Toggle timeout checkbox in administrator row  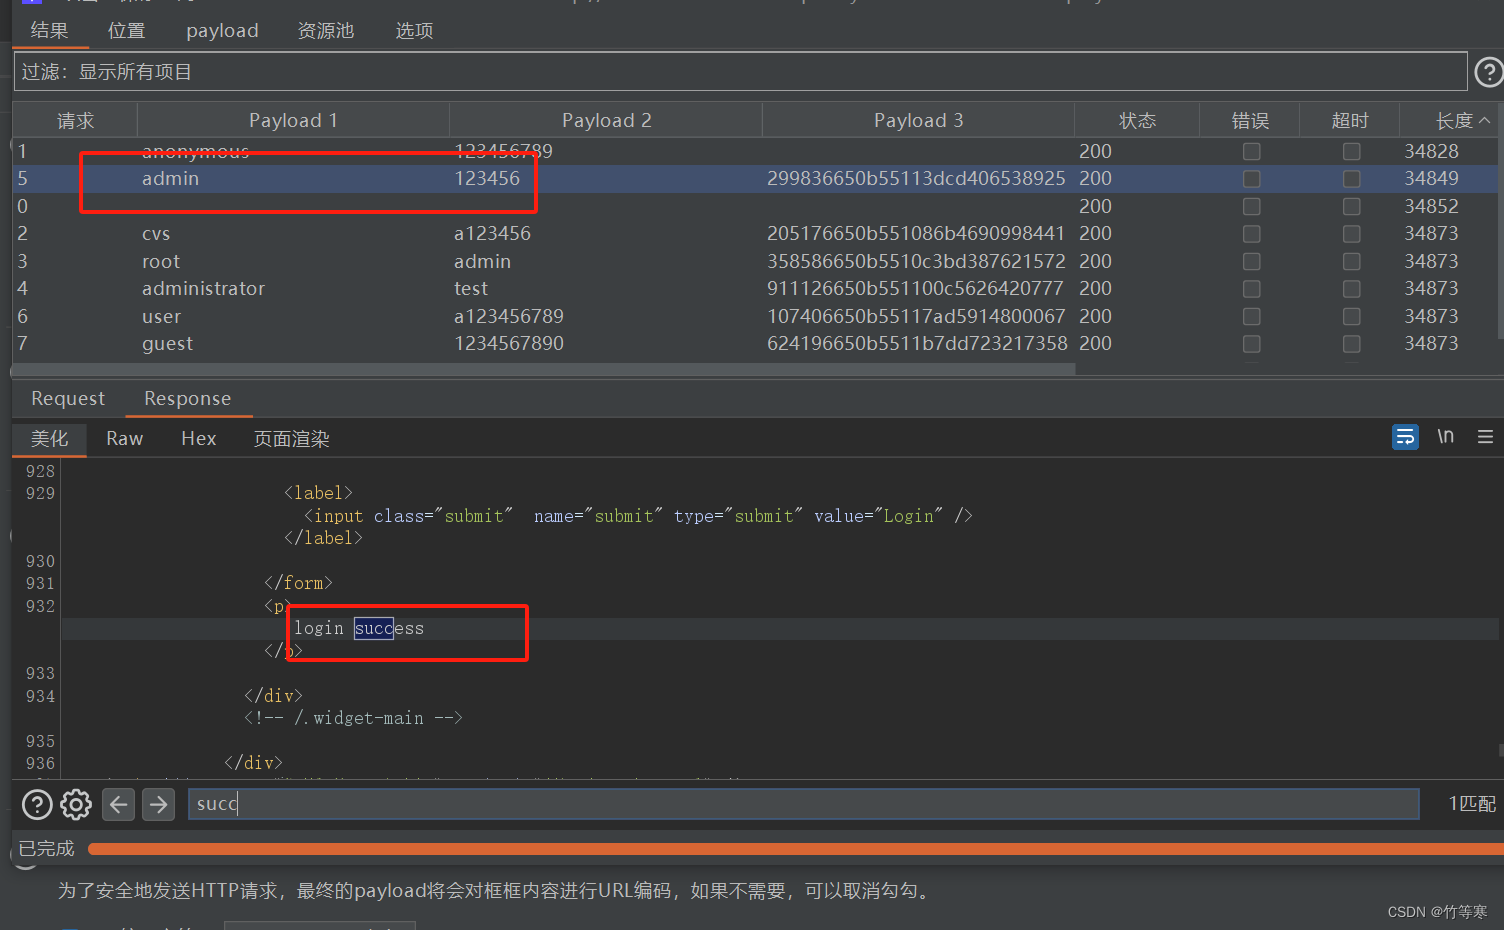coord(1351,289)
